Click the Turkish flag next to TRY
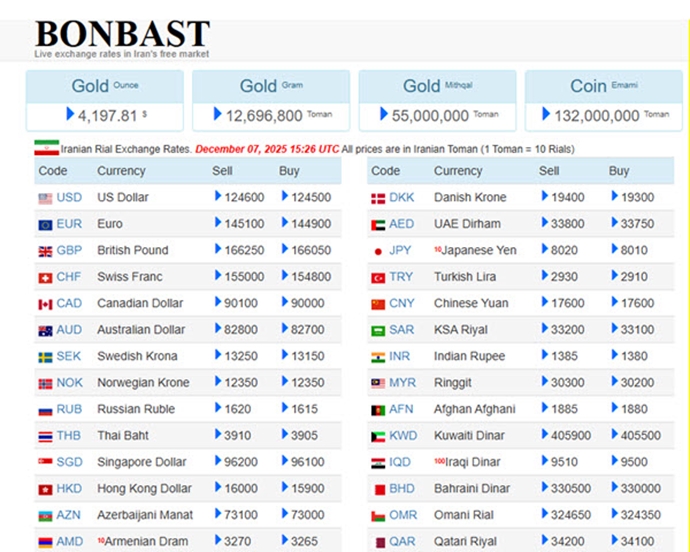690x552 pixels. tap(378, 277)
